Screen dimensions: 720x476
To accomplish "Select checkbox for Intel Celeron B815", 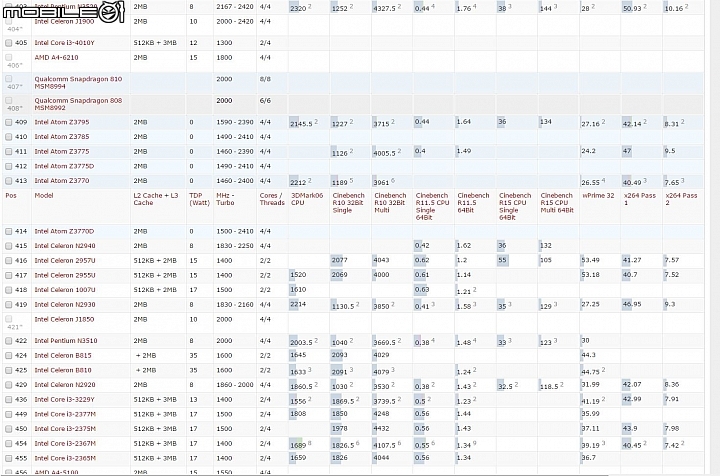I will 8,355.
